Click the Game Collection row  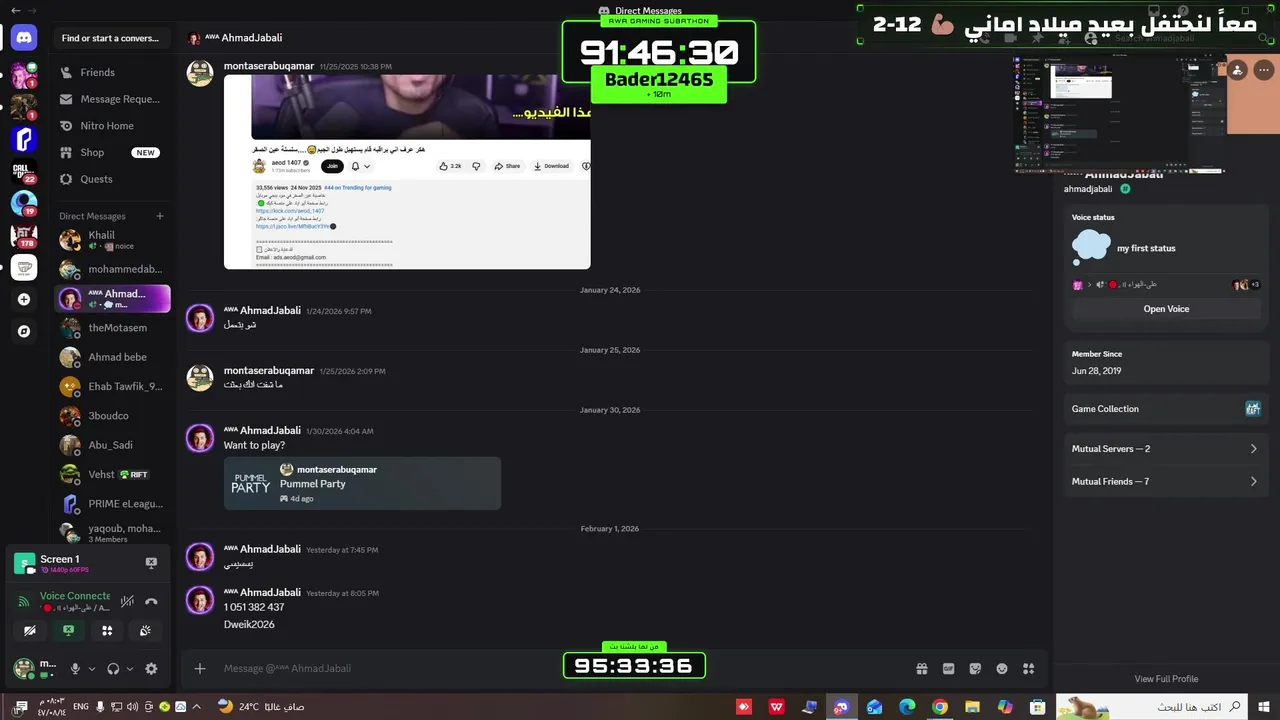click(1165, 409)
